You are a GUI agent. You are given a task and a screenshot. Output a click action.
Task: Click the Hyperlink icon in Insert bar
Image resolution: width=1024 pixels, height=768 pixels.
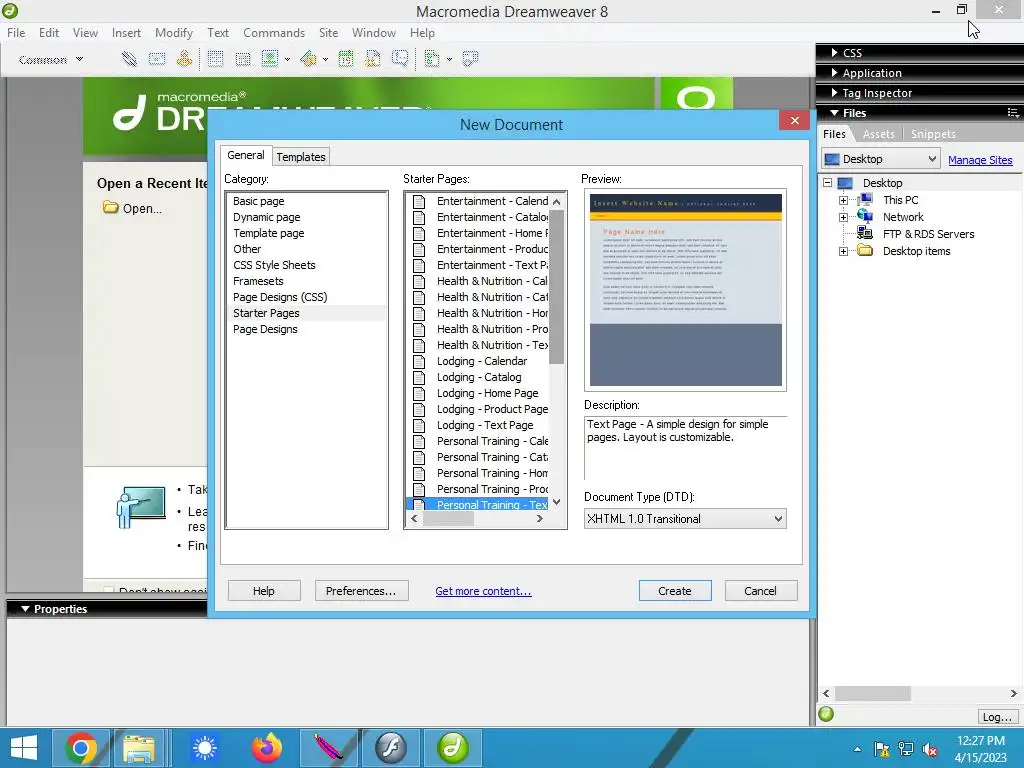click(x=129, y=59)
